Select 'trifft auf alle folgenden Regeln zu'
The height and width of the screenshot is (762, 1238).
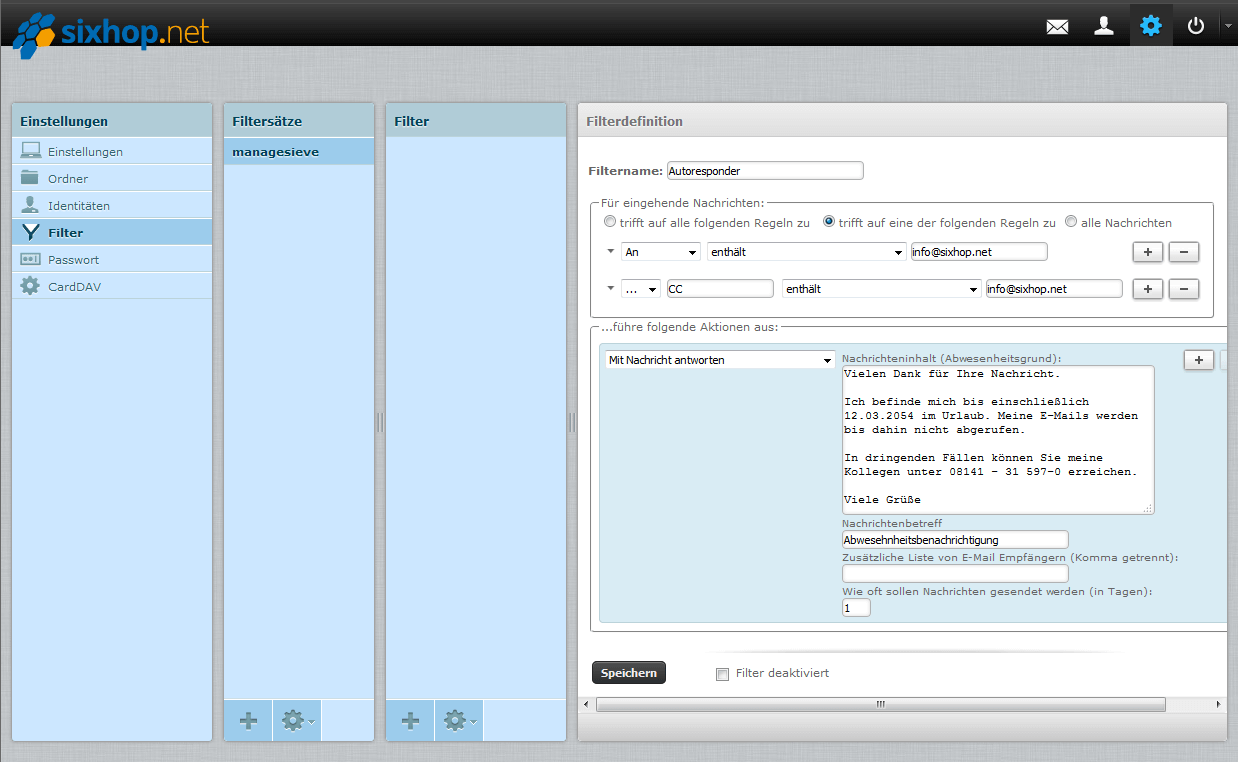tap(610, 222)
